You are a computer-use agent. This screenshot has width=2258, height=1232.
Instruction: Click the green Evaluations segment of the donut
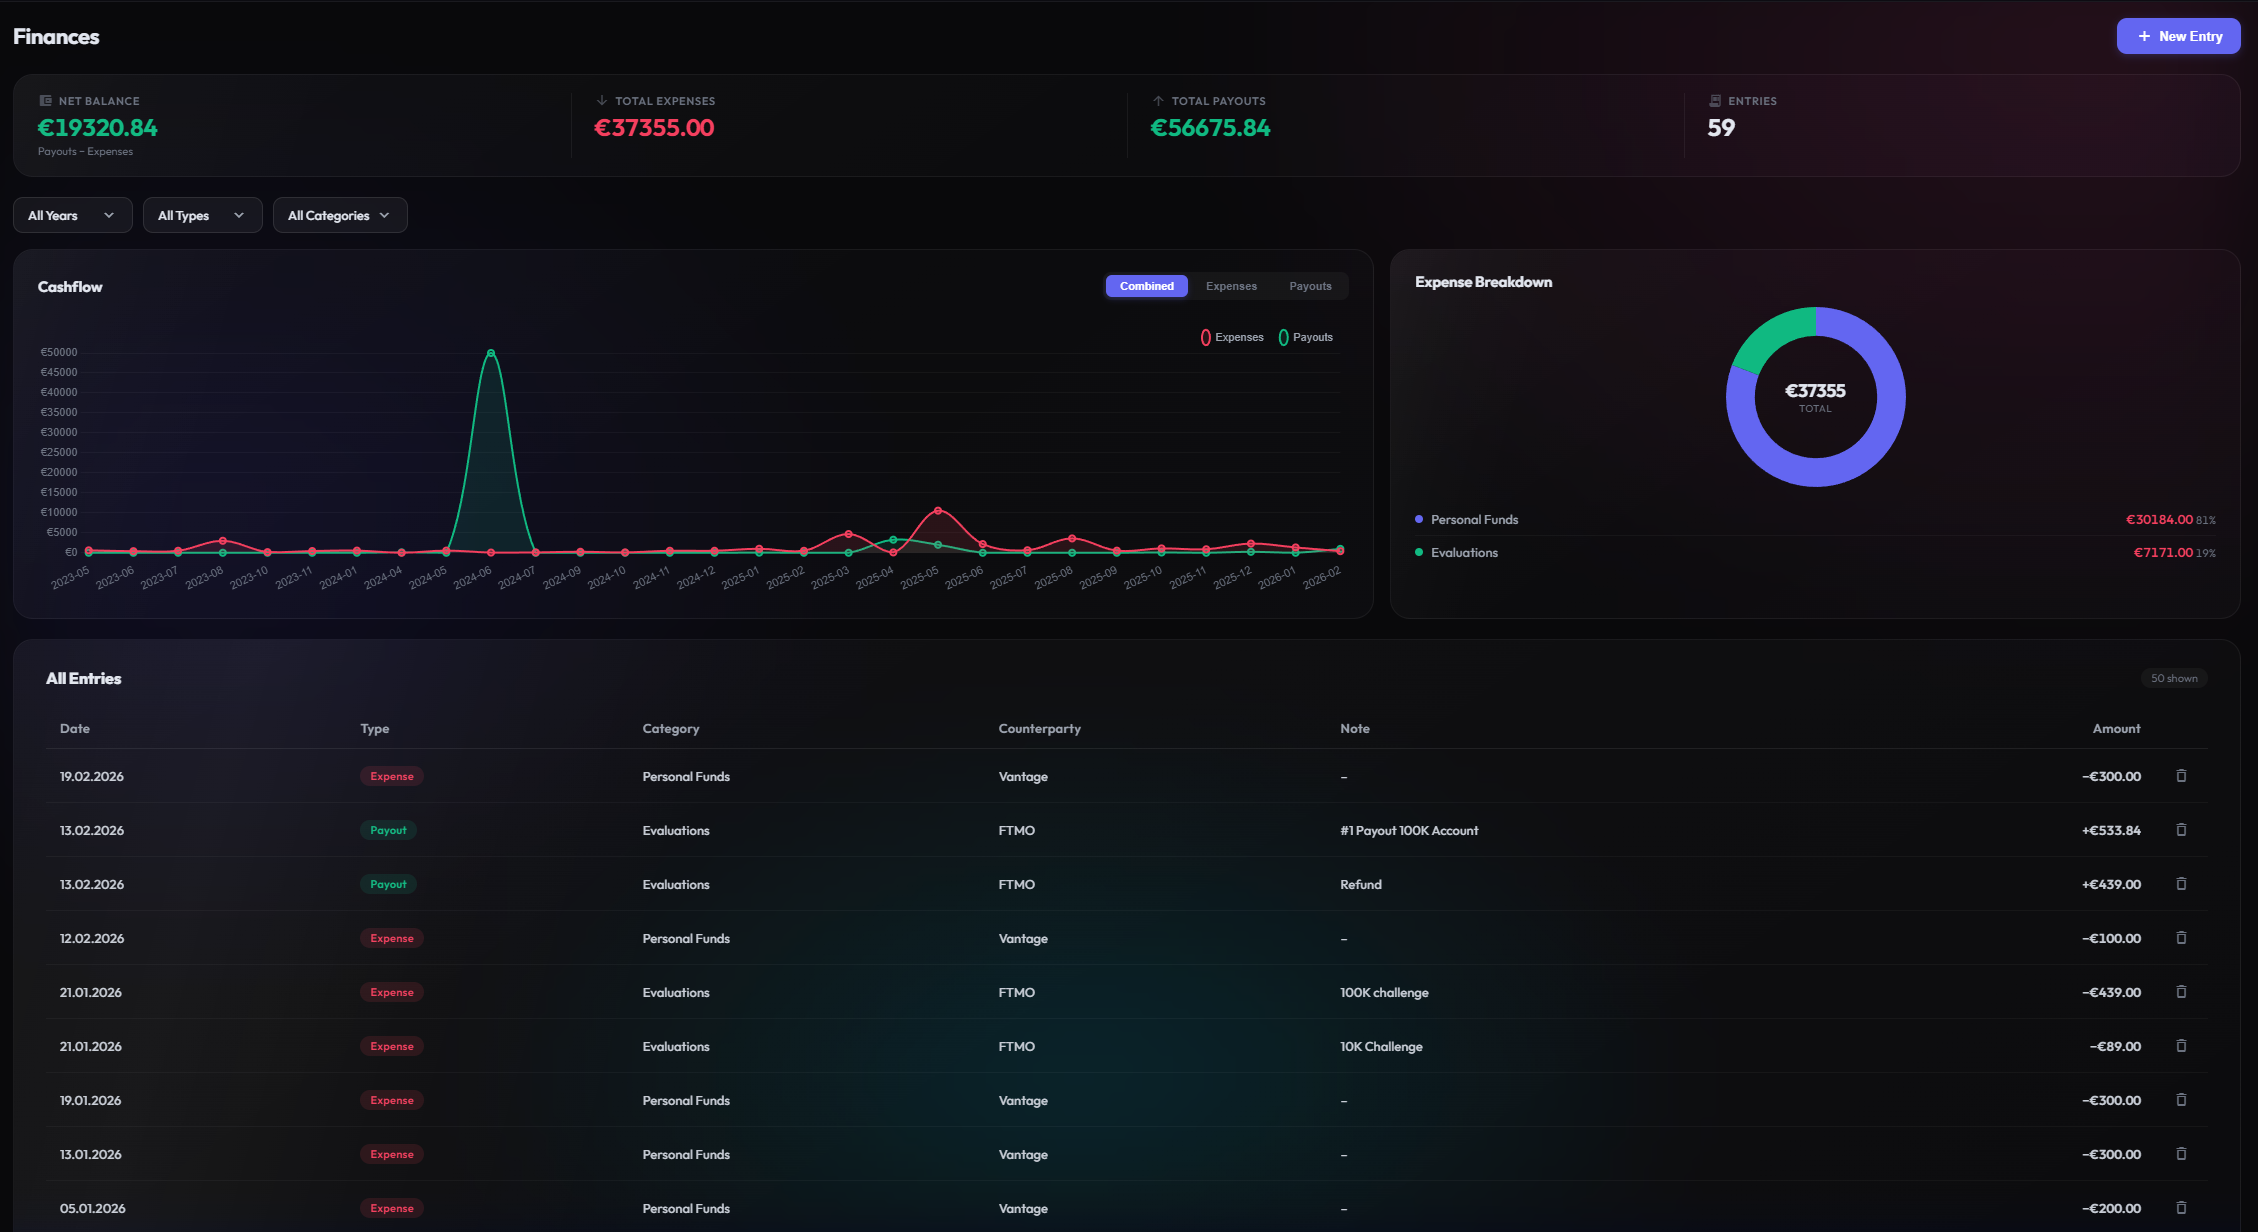(1767, 330)
